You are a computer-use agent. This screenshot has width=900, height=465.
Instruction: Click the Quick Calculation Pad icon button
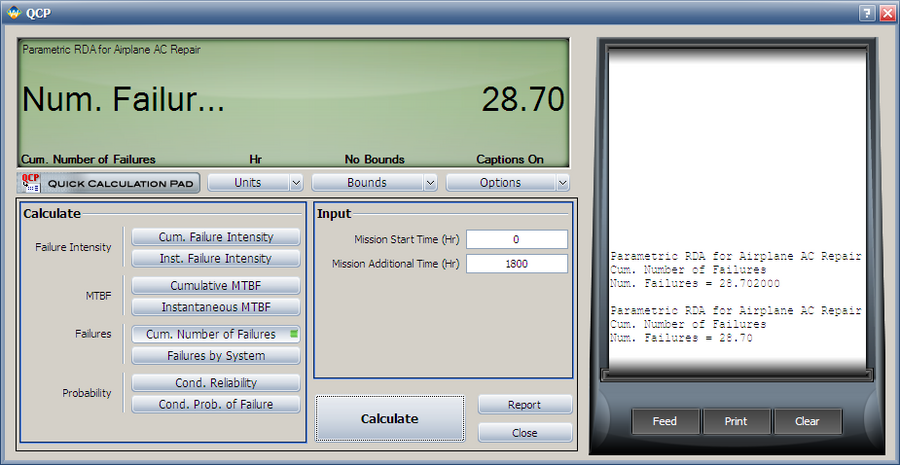click(108, 183)
